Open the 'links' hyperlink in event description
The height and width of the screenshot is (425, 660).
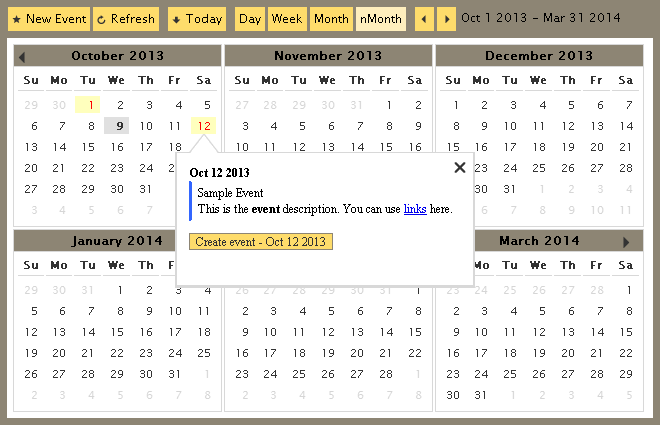click(x=414, y=209)
